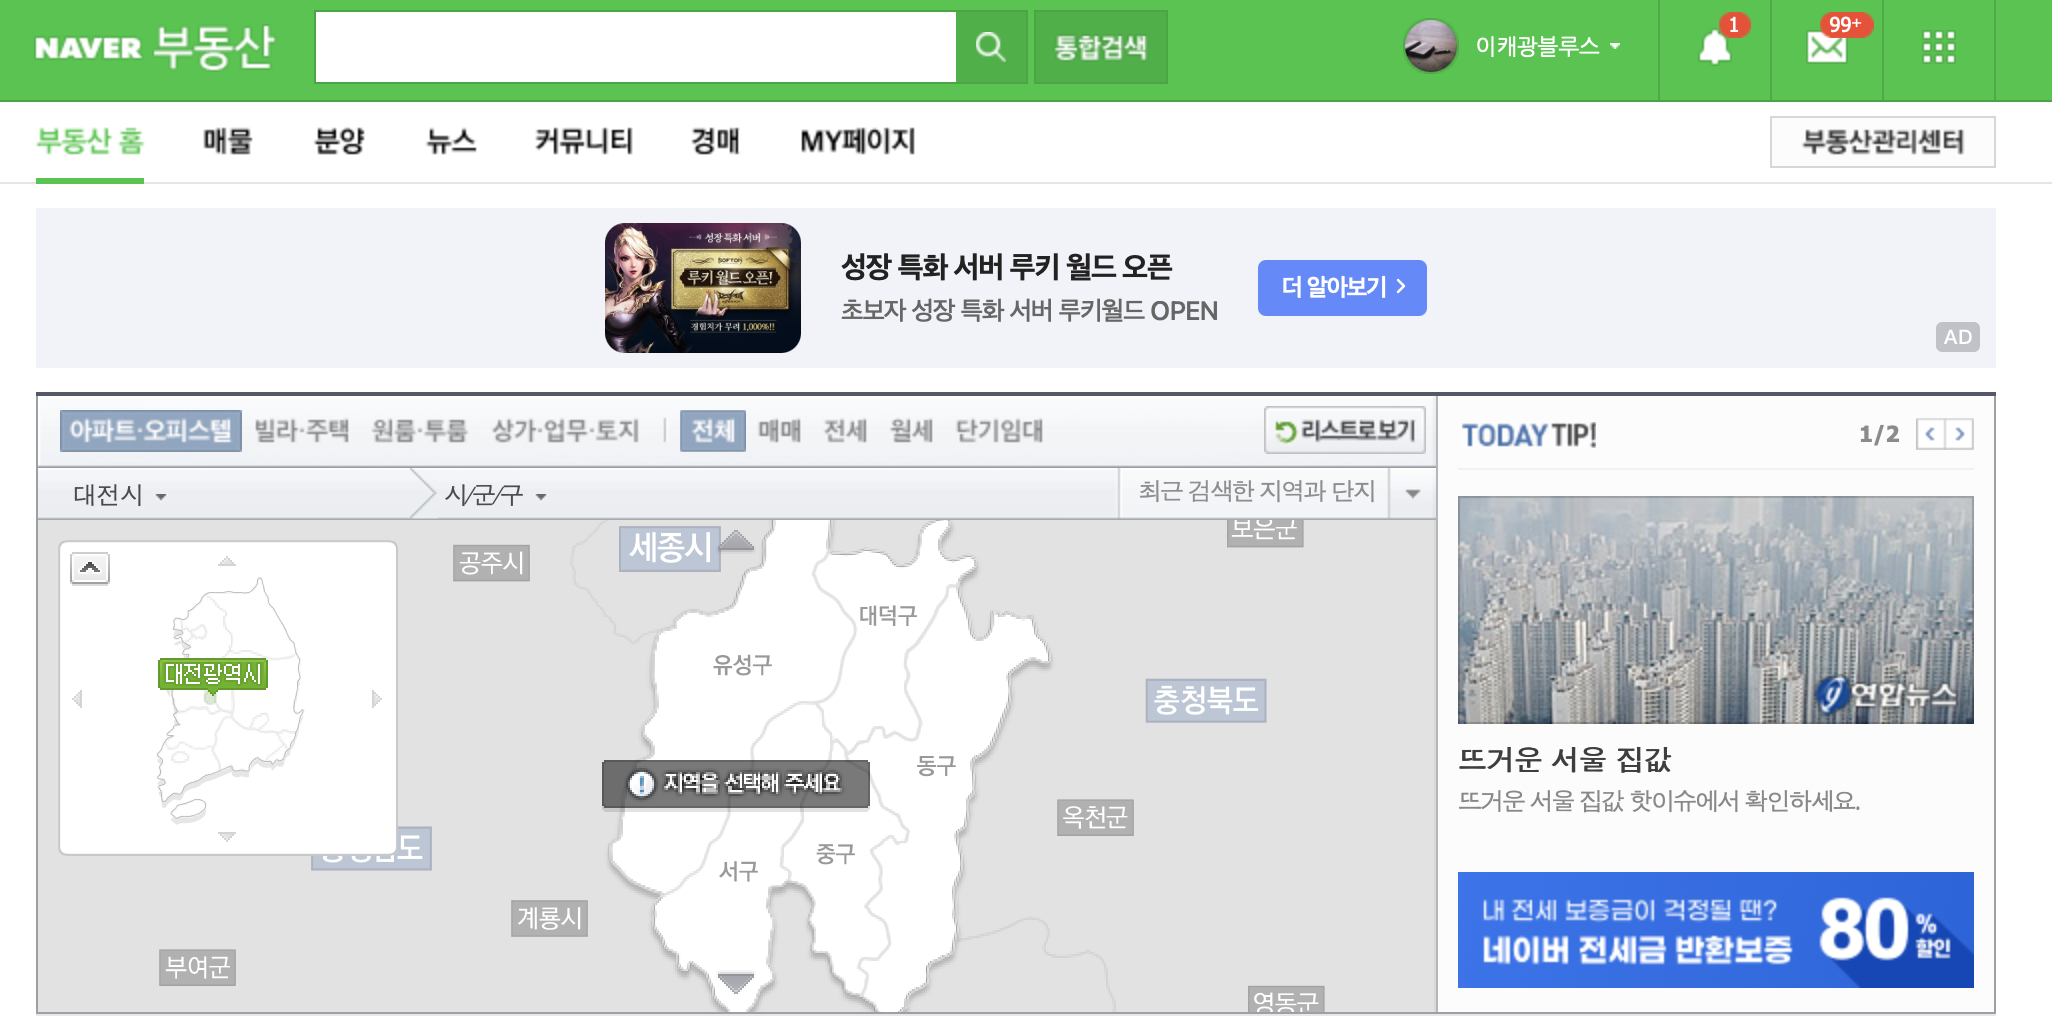
Task: Select 대덕구 district on map
Action: (888, 615)
